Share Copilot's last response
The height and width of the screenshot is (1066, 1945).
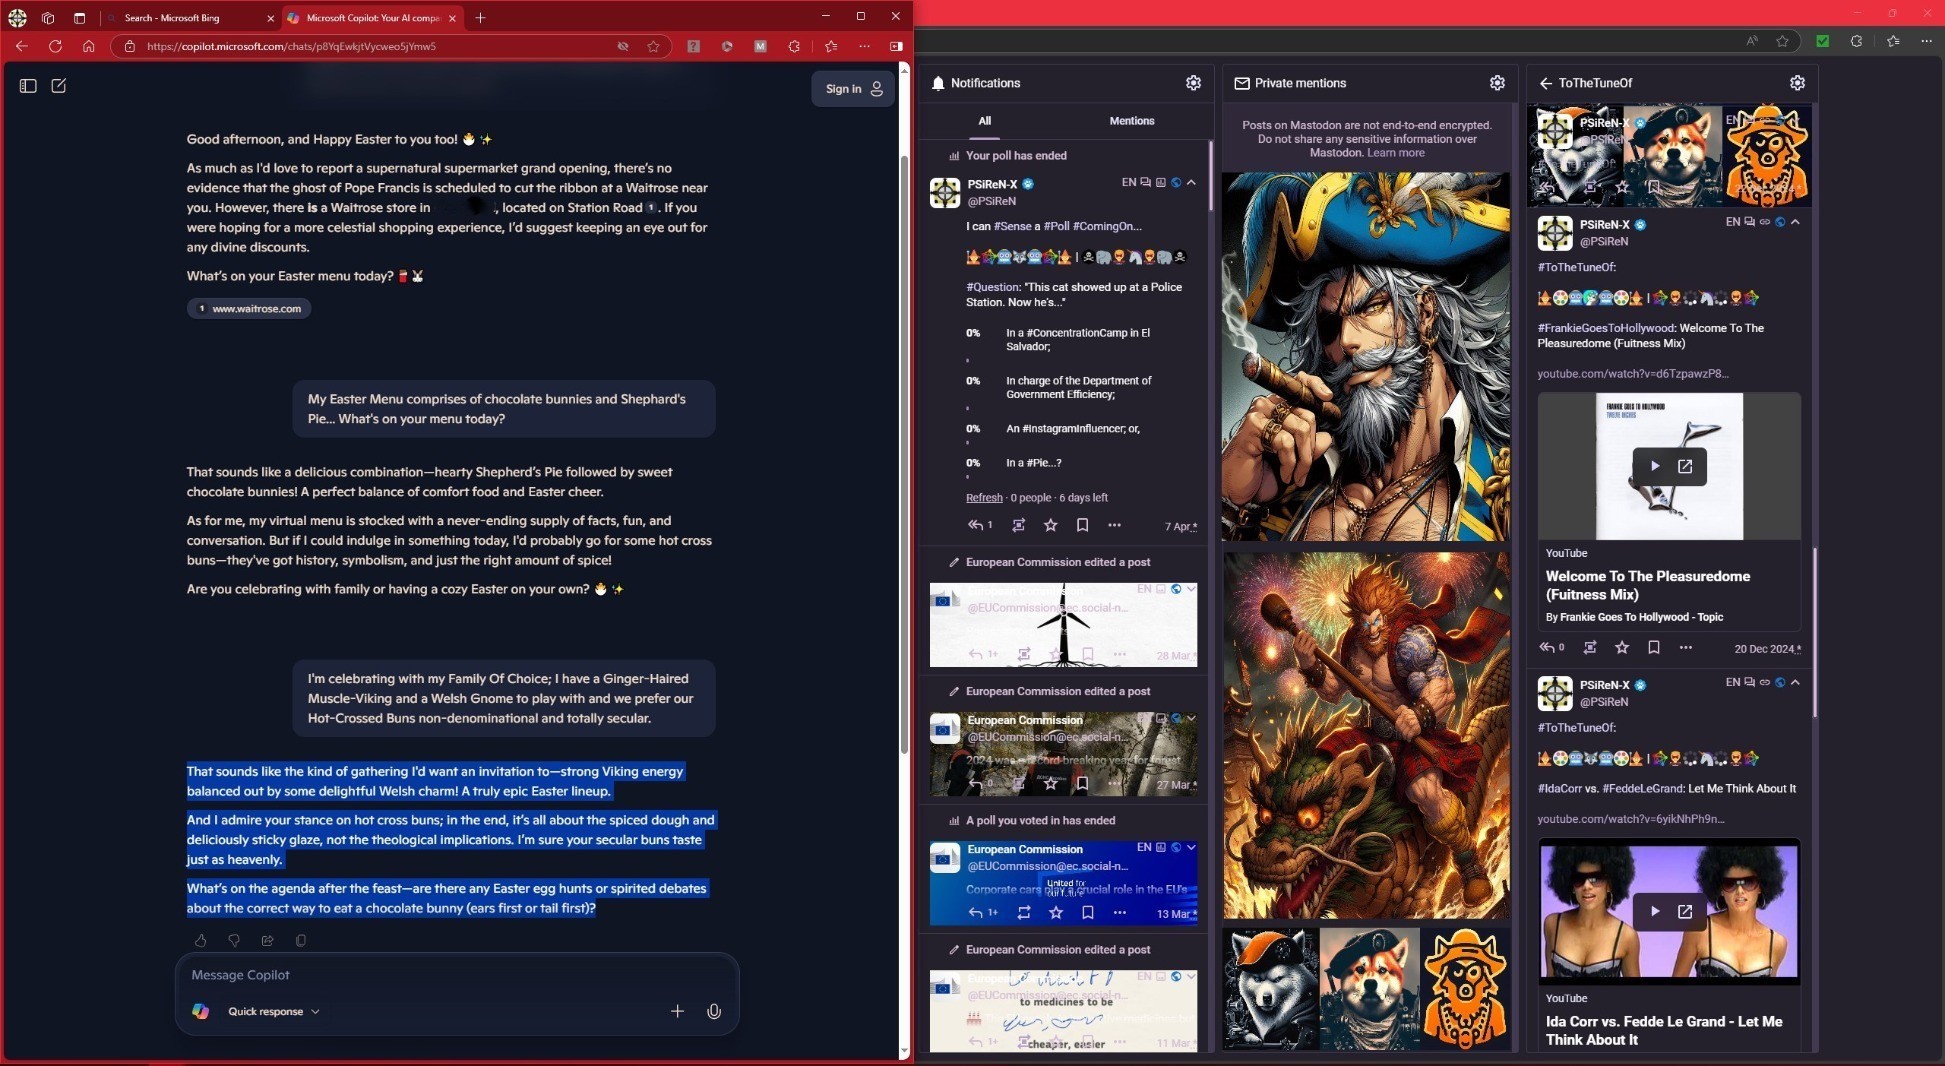pyautogui.click(x=267, y=940)
